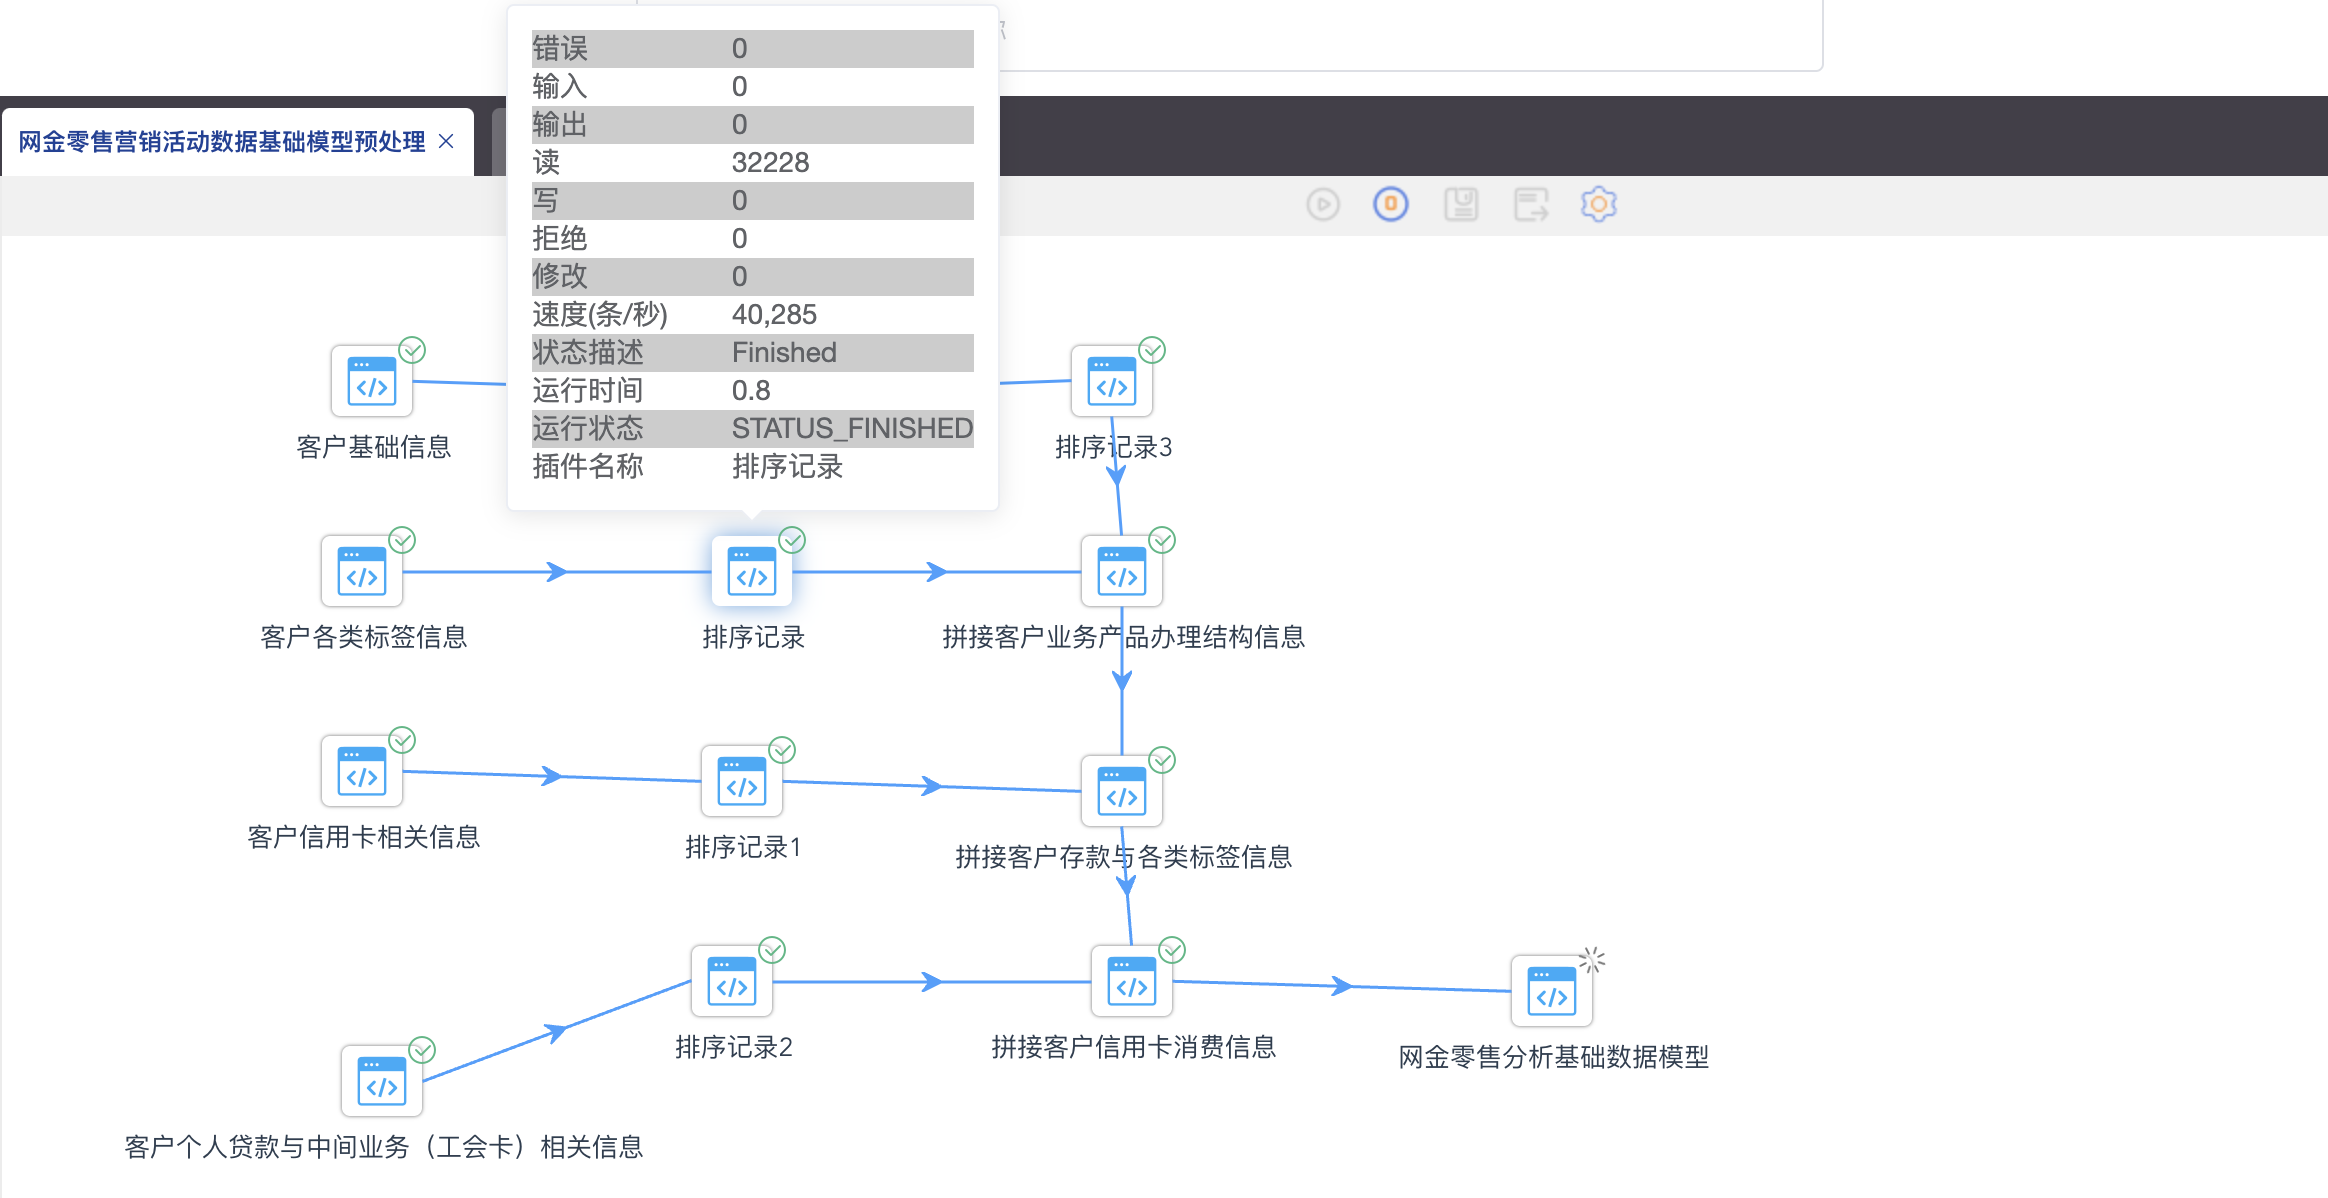Click the 客户个人贷款与中间业务 node icon
The height and width of the screenshot is (1198, 2328).
click(382, 1081)
